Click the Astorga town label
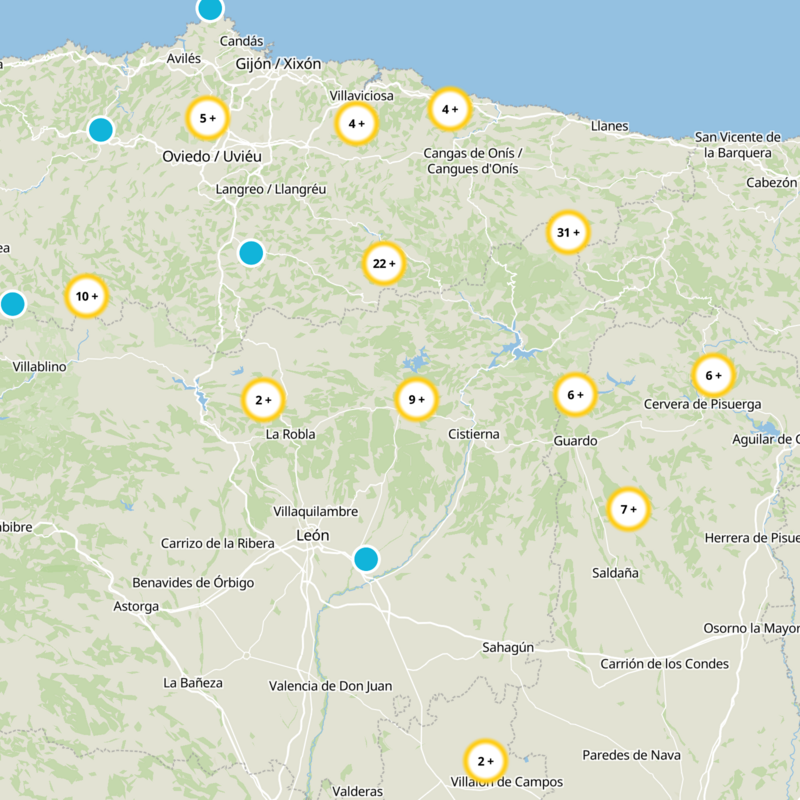800x800 pixels. coord(136,607)
